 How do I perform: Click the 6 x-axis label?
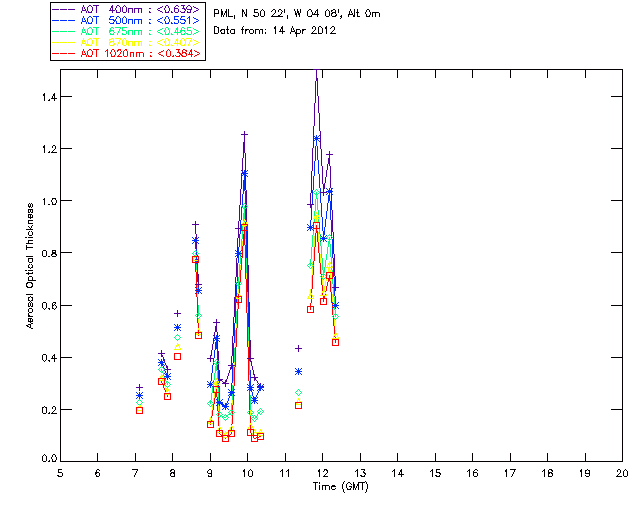click(x=98, y=473)
